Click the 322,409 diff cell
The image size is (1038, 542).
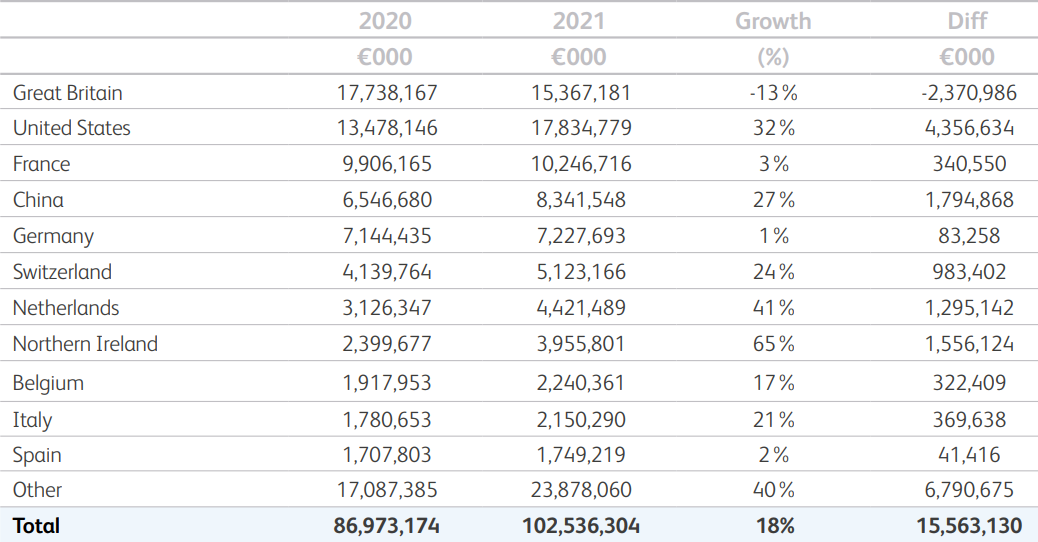click(x=969, y=383)
